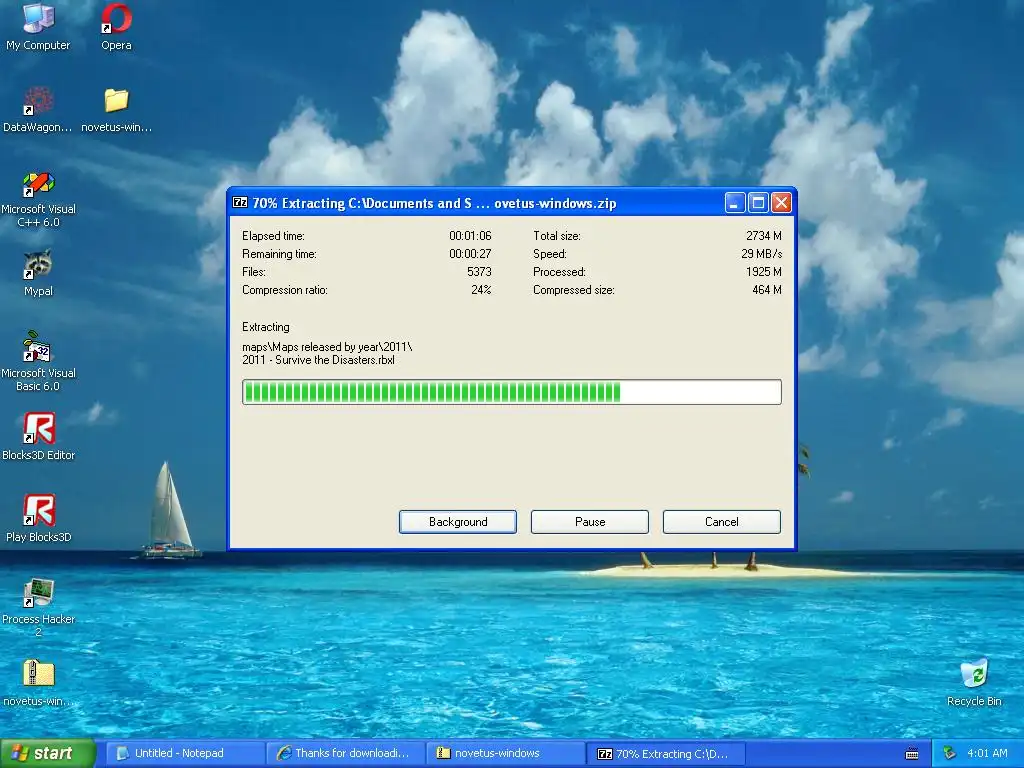Click the keyboard icon in the taskbar

point(912,754)
